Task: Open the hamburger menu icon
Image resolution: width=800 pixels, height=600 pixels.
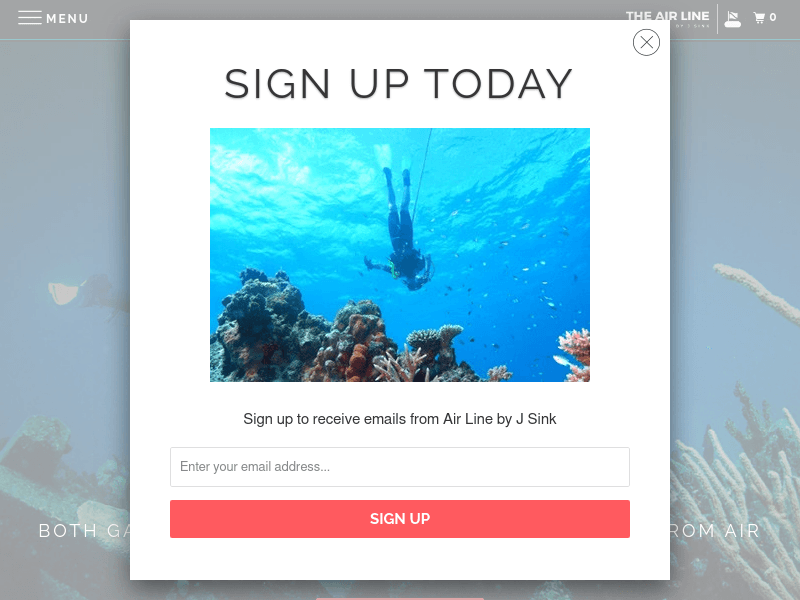Action: pyautogui.click(x=30, y=18)
